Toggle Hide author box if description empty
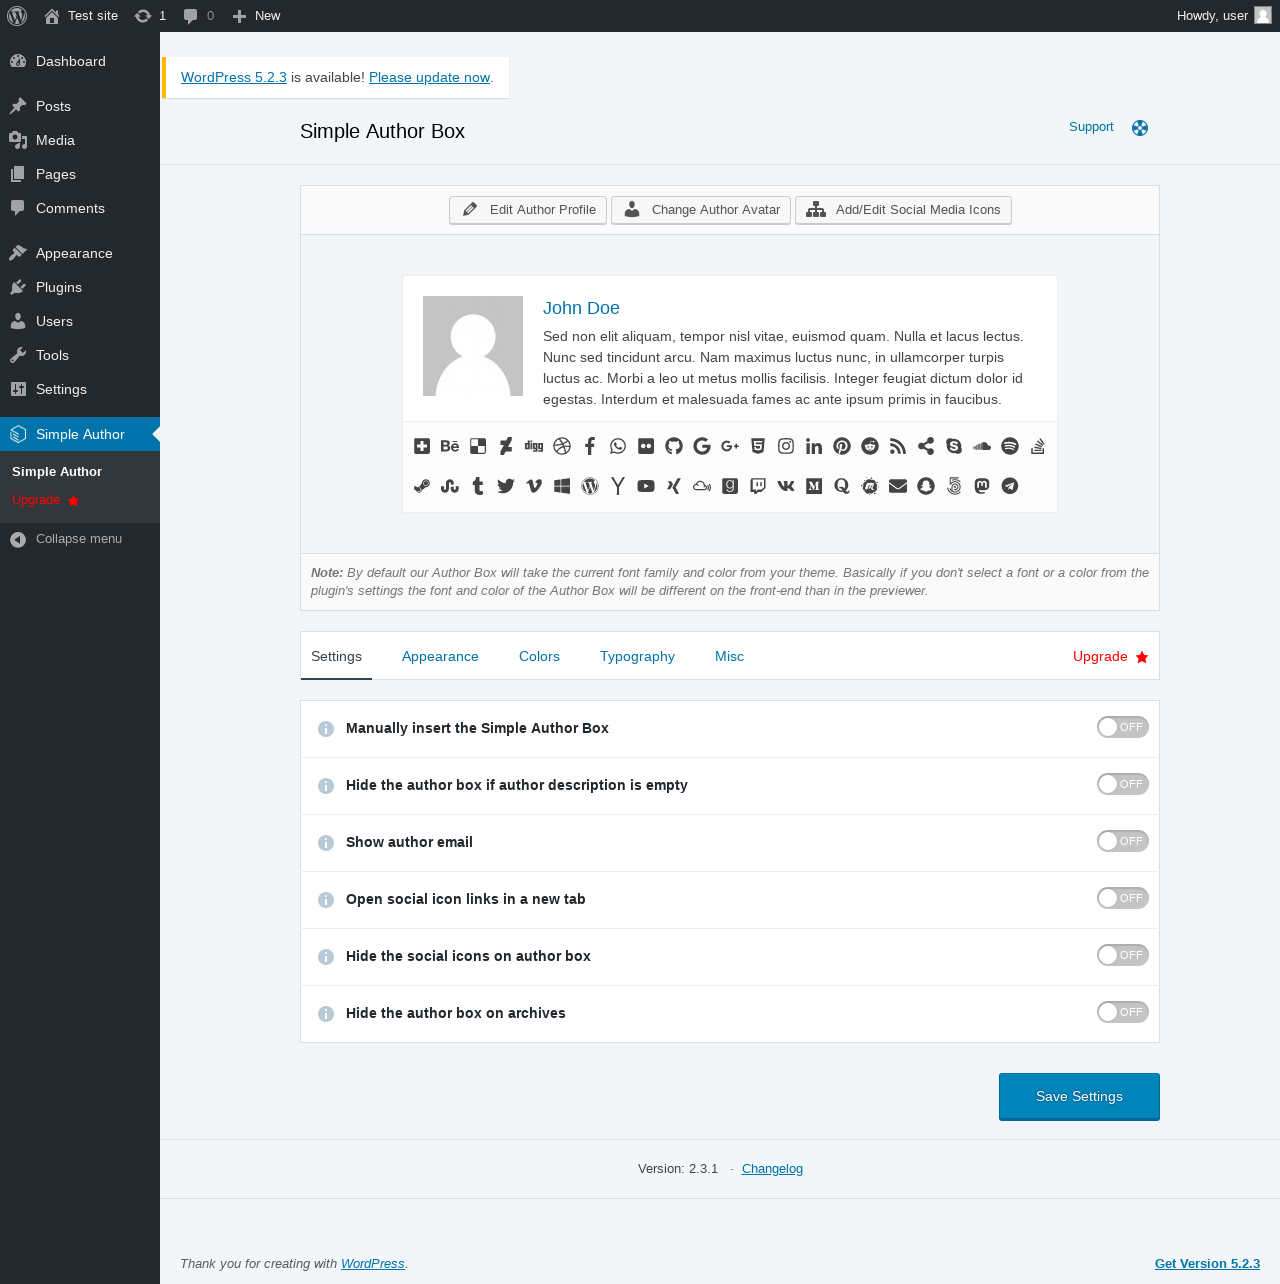 pyautogui.click(x=1122, y=784)
